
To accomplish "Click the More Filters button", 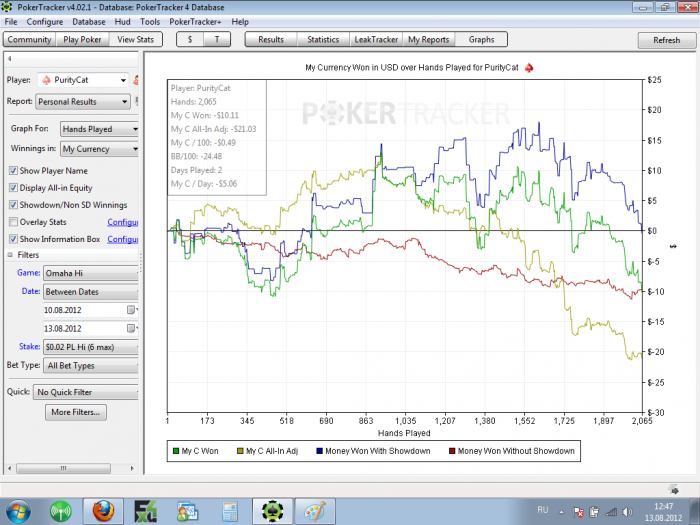I will (x=75, y=412).
